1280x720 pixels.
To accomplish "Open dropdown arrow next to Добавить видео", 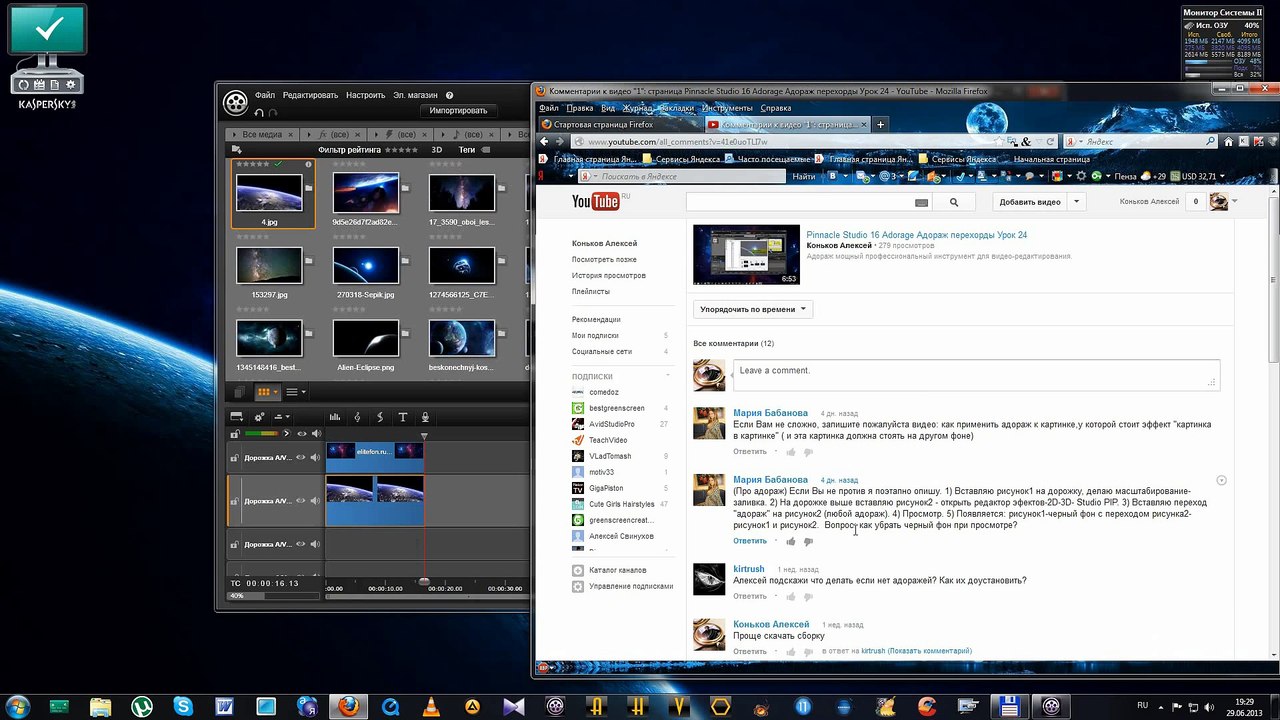I will coord(1077,202).
